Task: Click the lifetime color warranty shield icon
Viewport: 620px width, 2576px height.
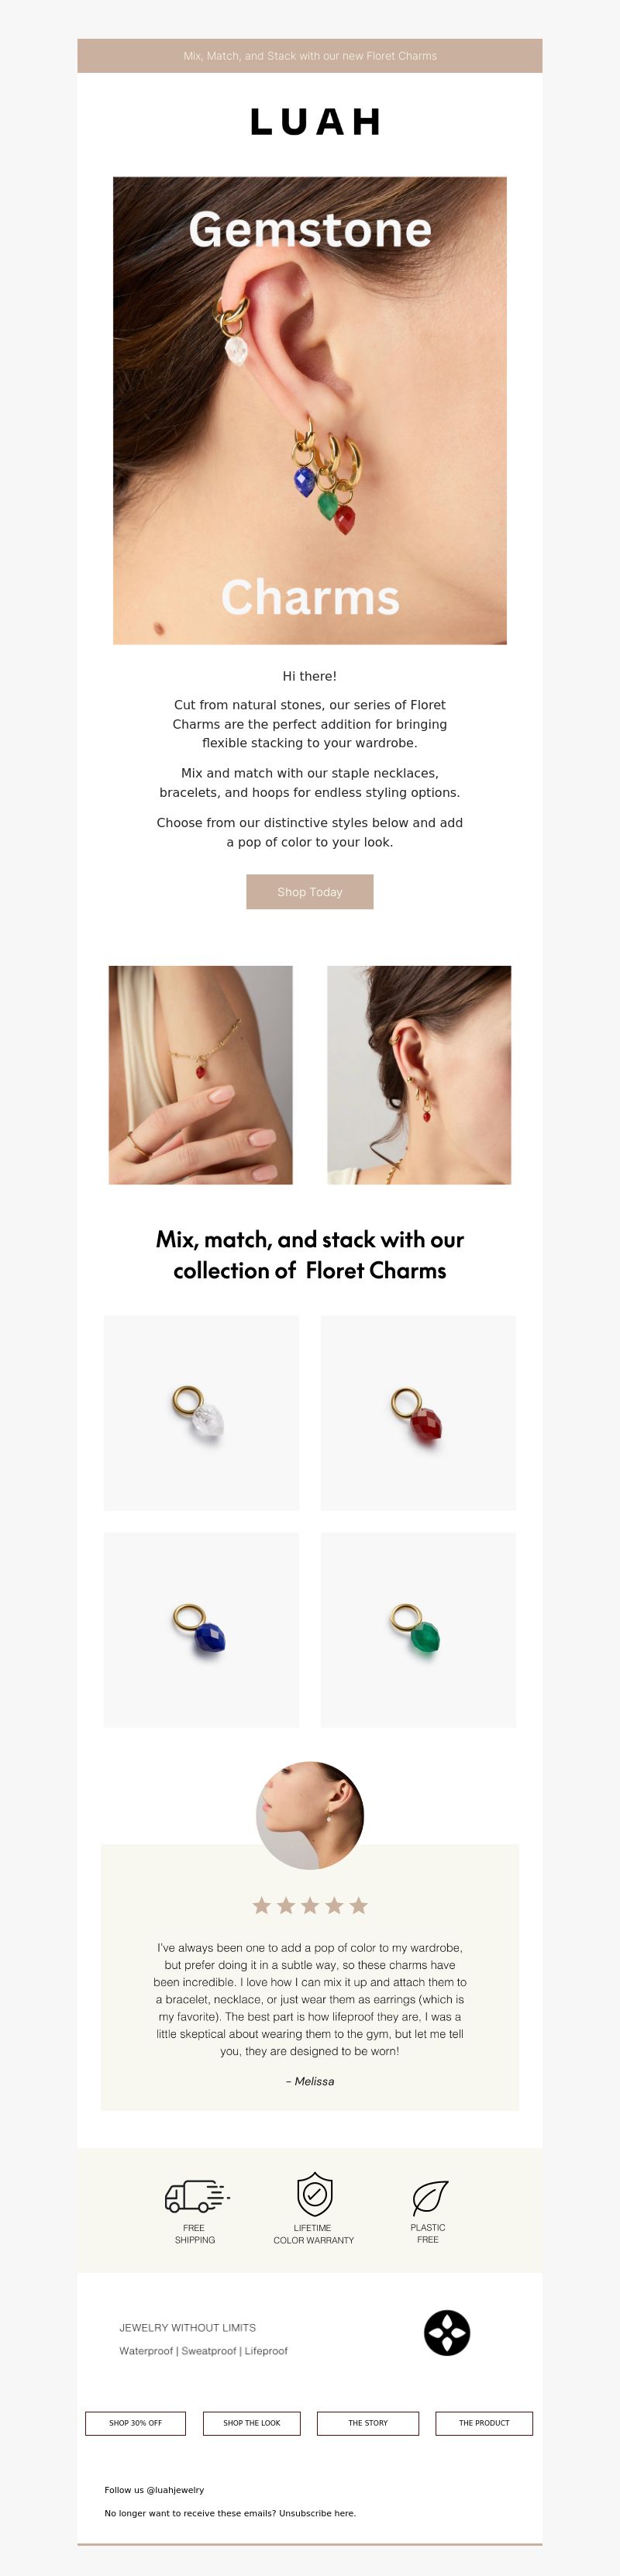Action: pos(314,2194)
